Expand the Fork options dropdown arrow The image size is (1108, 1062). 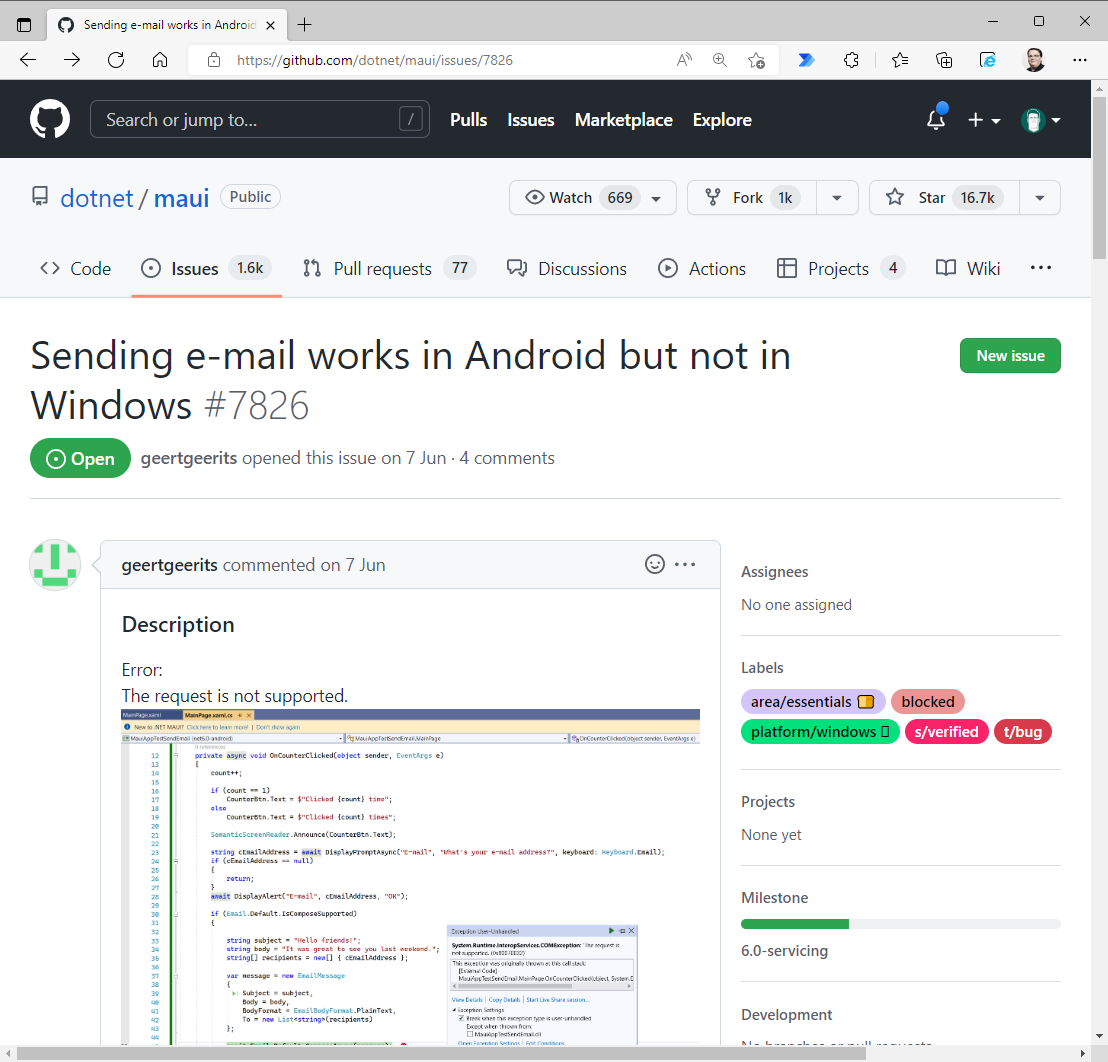[x=837, y=198]
